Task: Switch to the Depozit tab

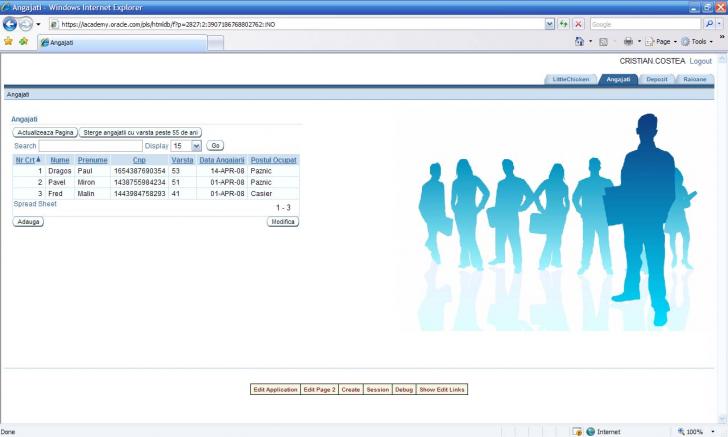Action: (x=657, y=78)
